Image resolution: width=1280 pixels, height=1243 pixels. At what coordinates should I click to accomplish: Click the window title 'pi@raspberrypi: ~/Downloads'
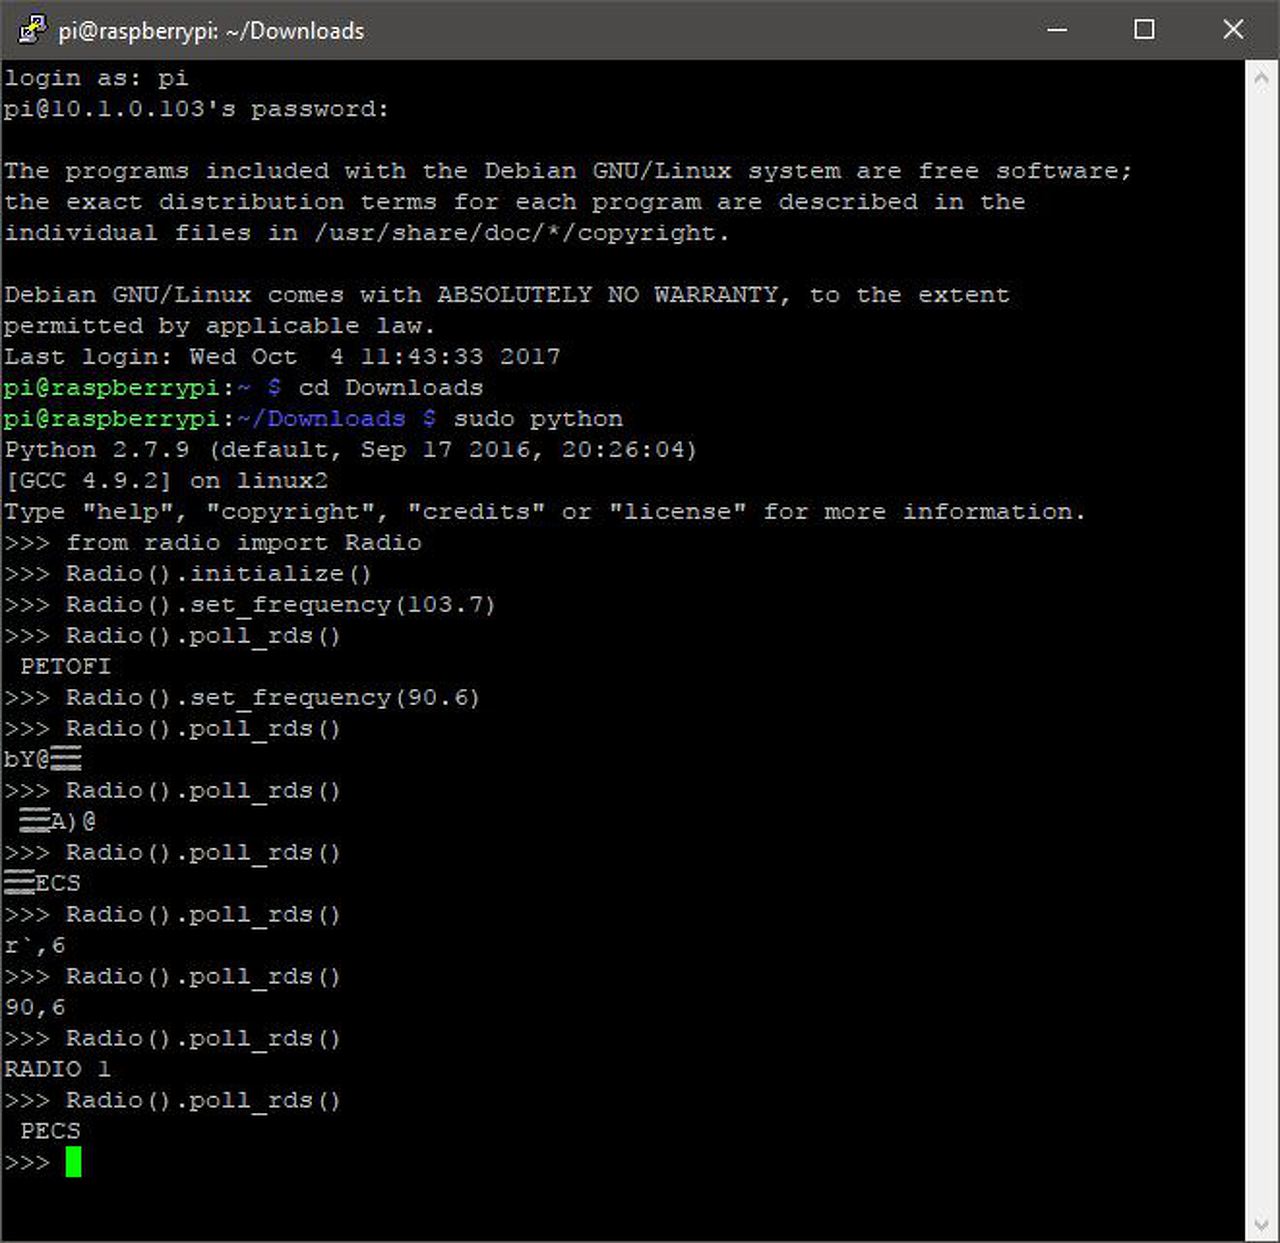coord(211,31)
